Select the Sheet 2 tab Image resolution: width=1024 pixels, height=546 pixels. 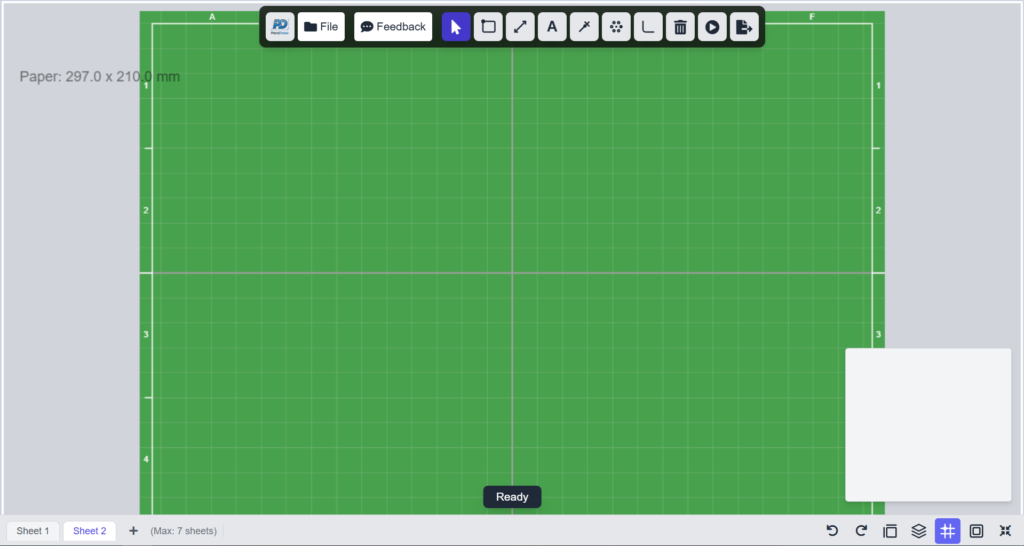pyautogui.click(x=89, y=531)
